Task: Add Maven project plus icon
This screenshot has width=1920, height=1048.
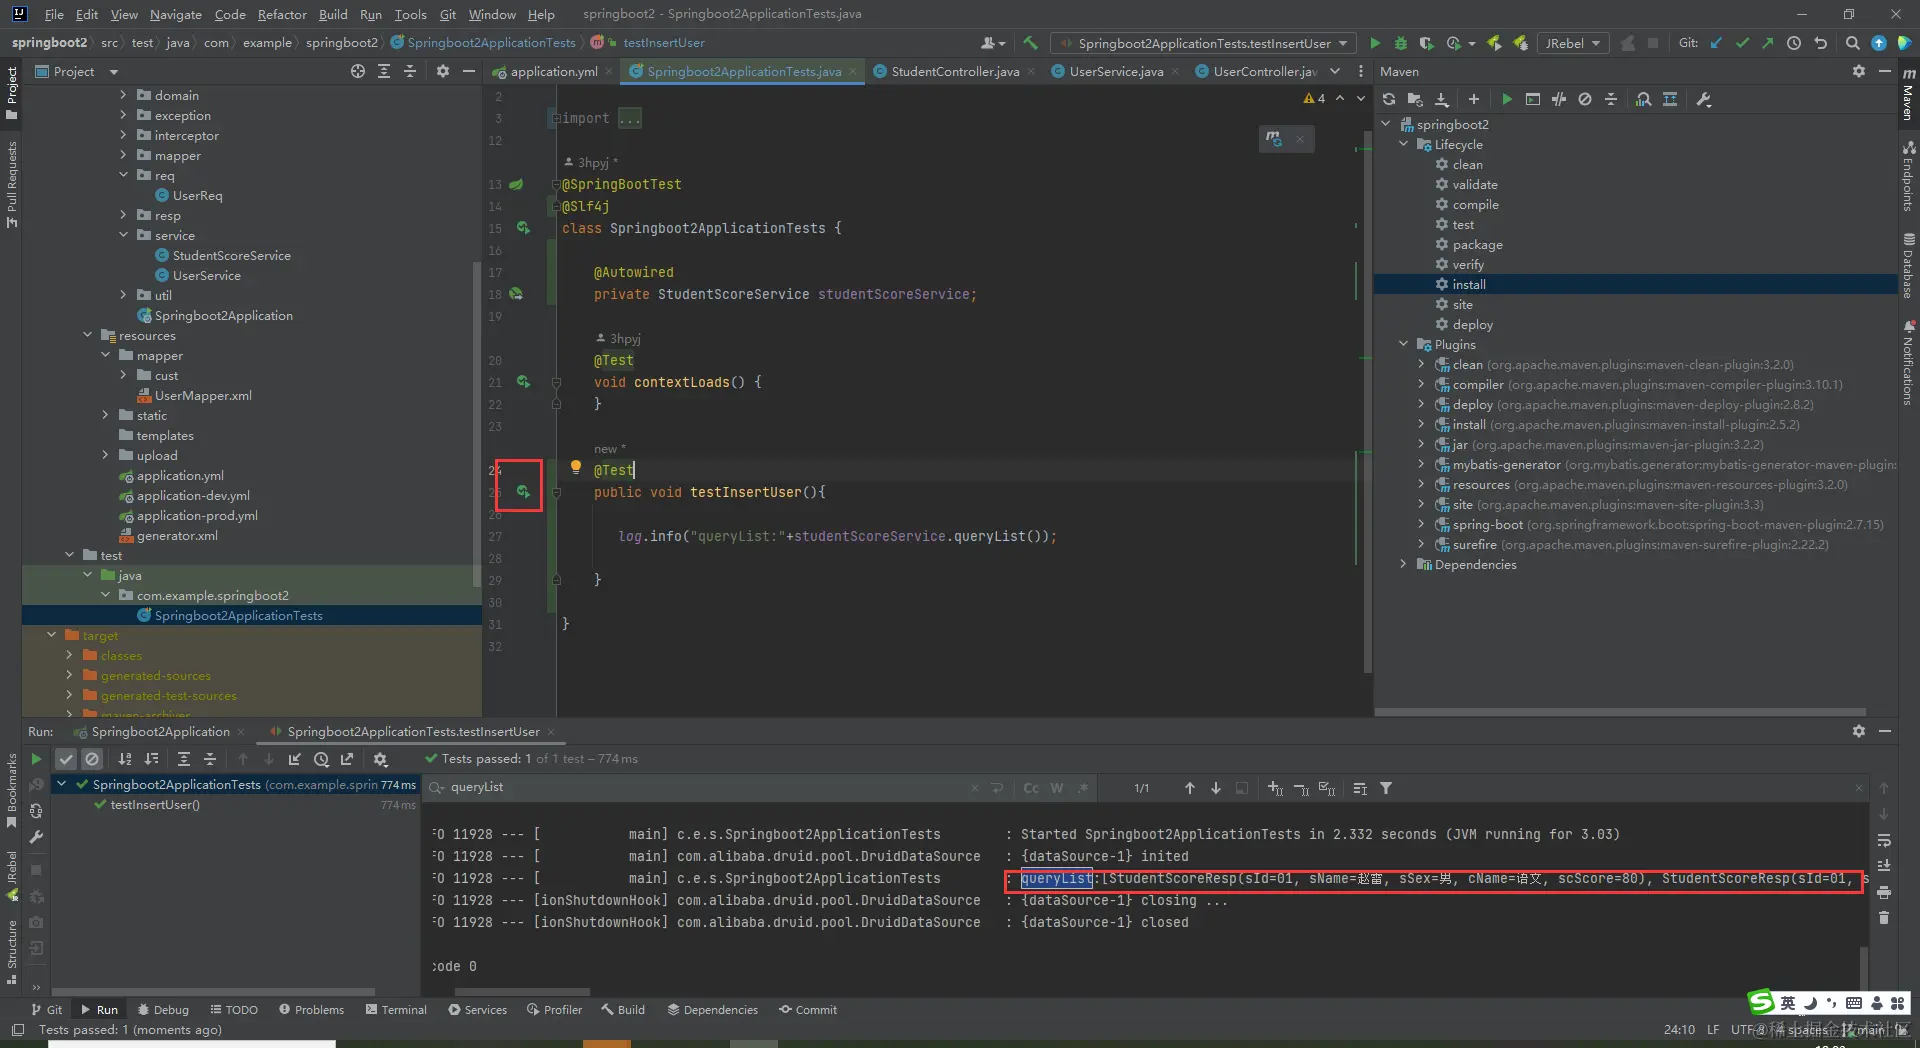Action: (x=1474, y=99)
